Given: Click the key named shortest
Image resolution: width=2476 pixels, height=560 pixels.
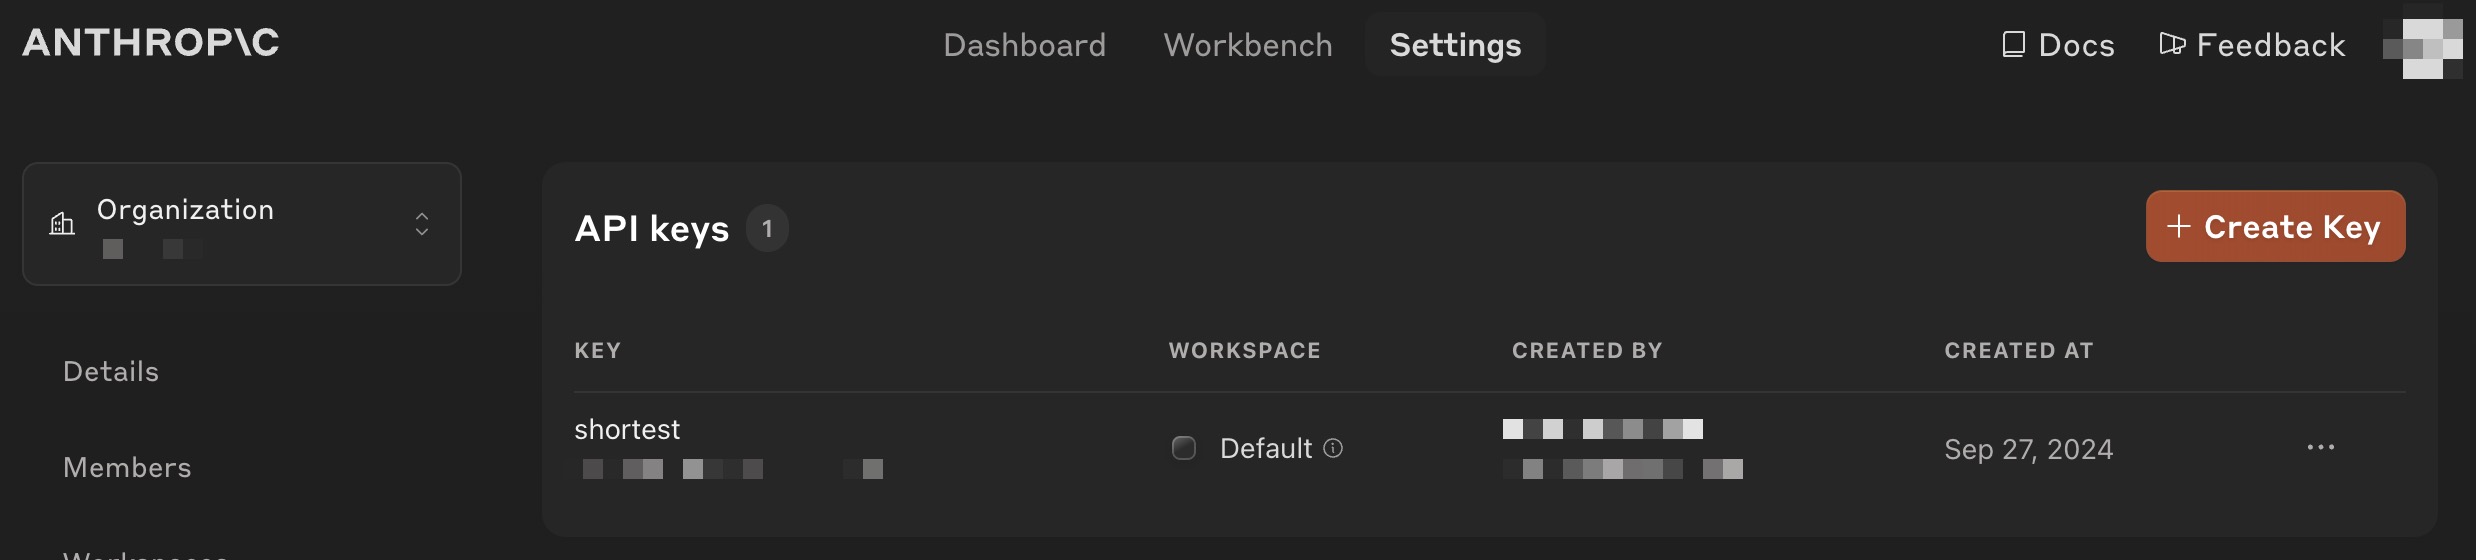Looking at the screenshot, I should (627, 430).
